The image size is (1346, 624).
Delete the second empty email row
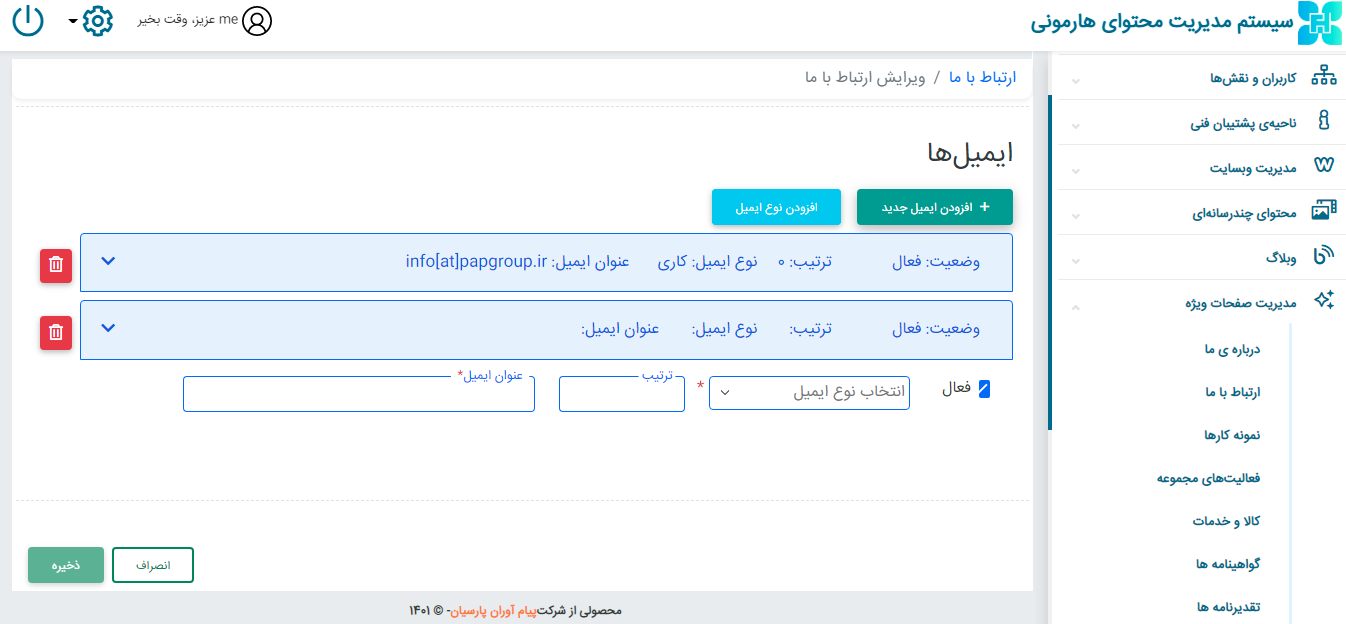pos(56,332)
